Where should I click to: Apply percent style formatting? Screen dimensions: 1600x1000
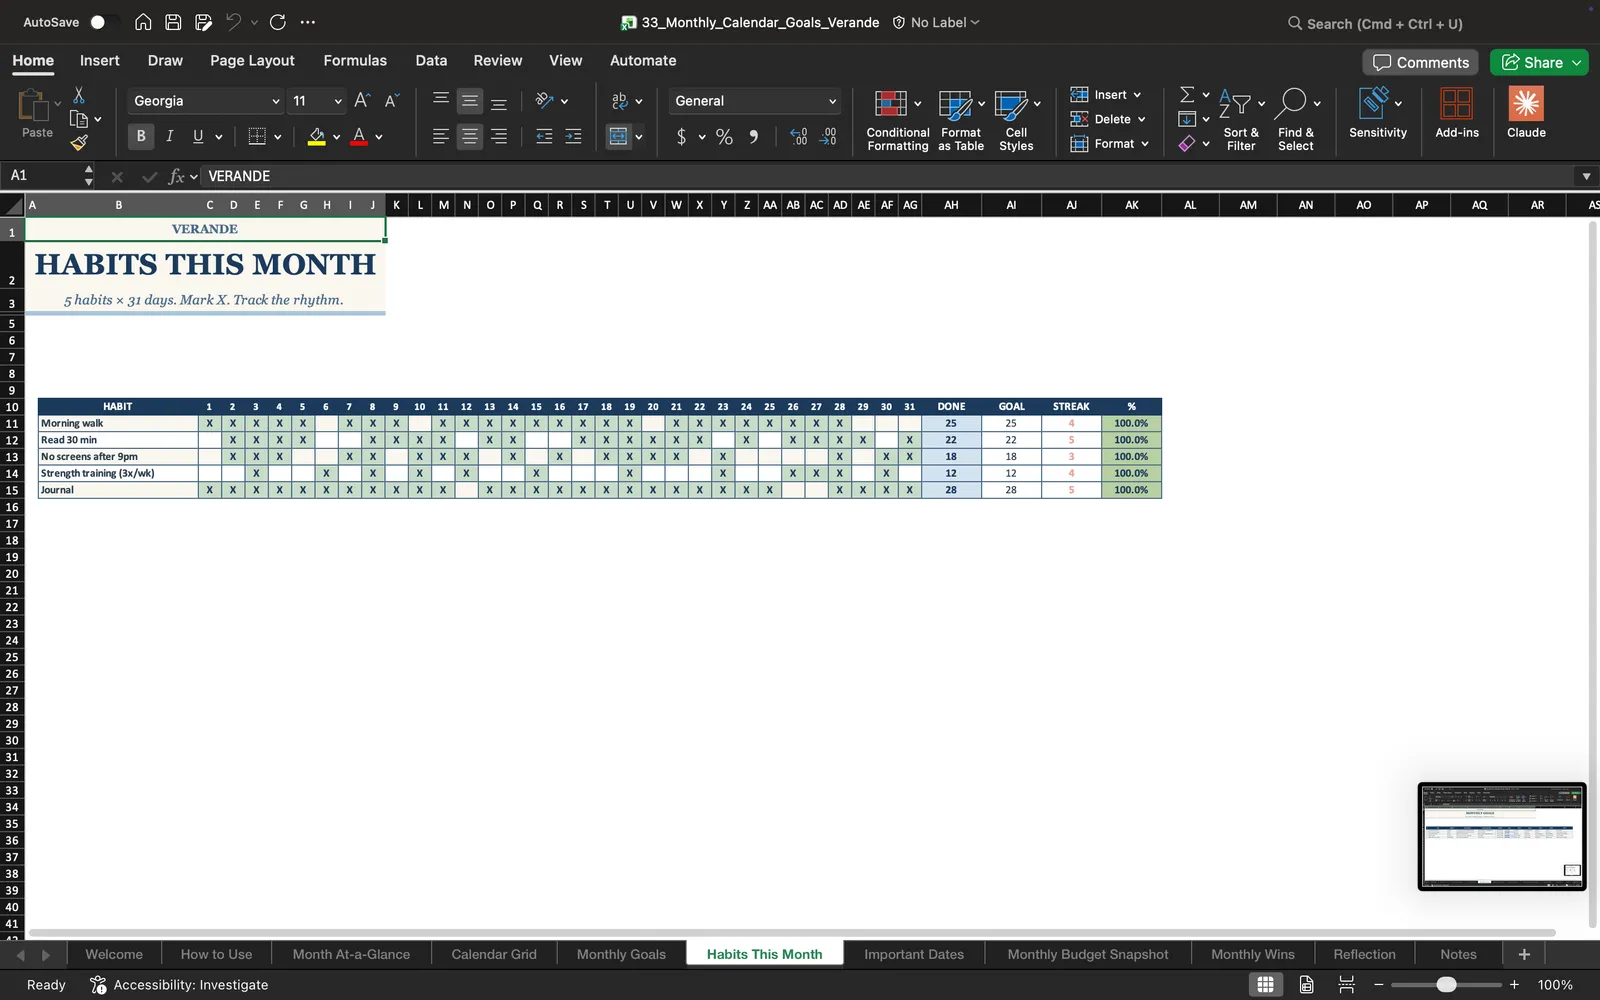click(724, 137)
